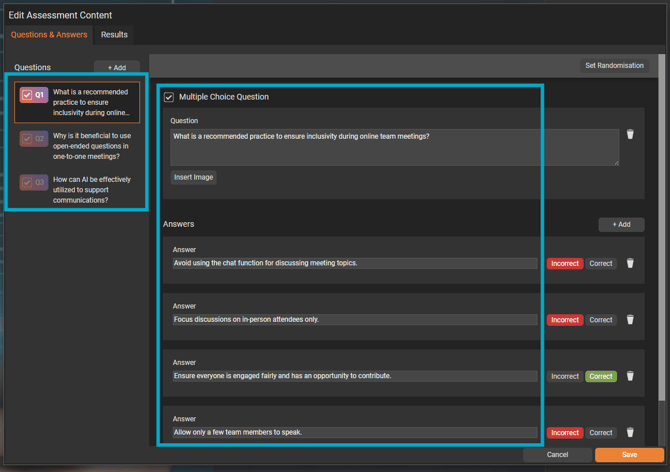Edit the 'Focus discussions on in-person attendees' field
This screenshot has width=670, height=472.
355,320
